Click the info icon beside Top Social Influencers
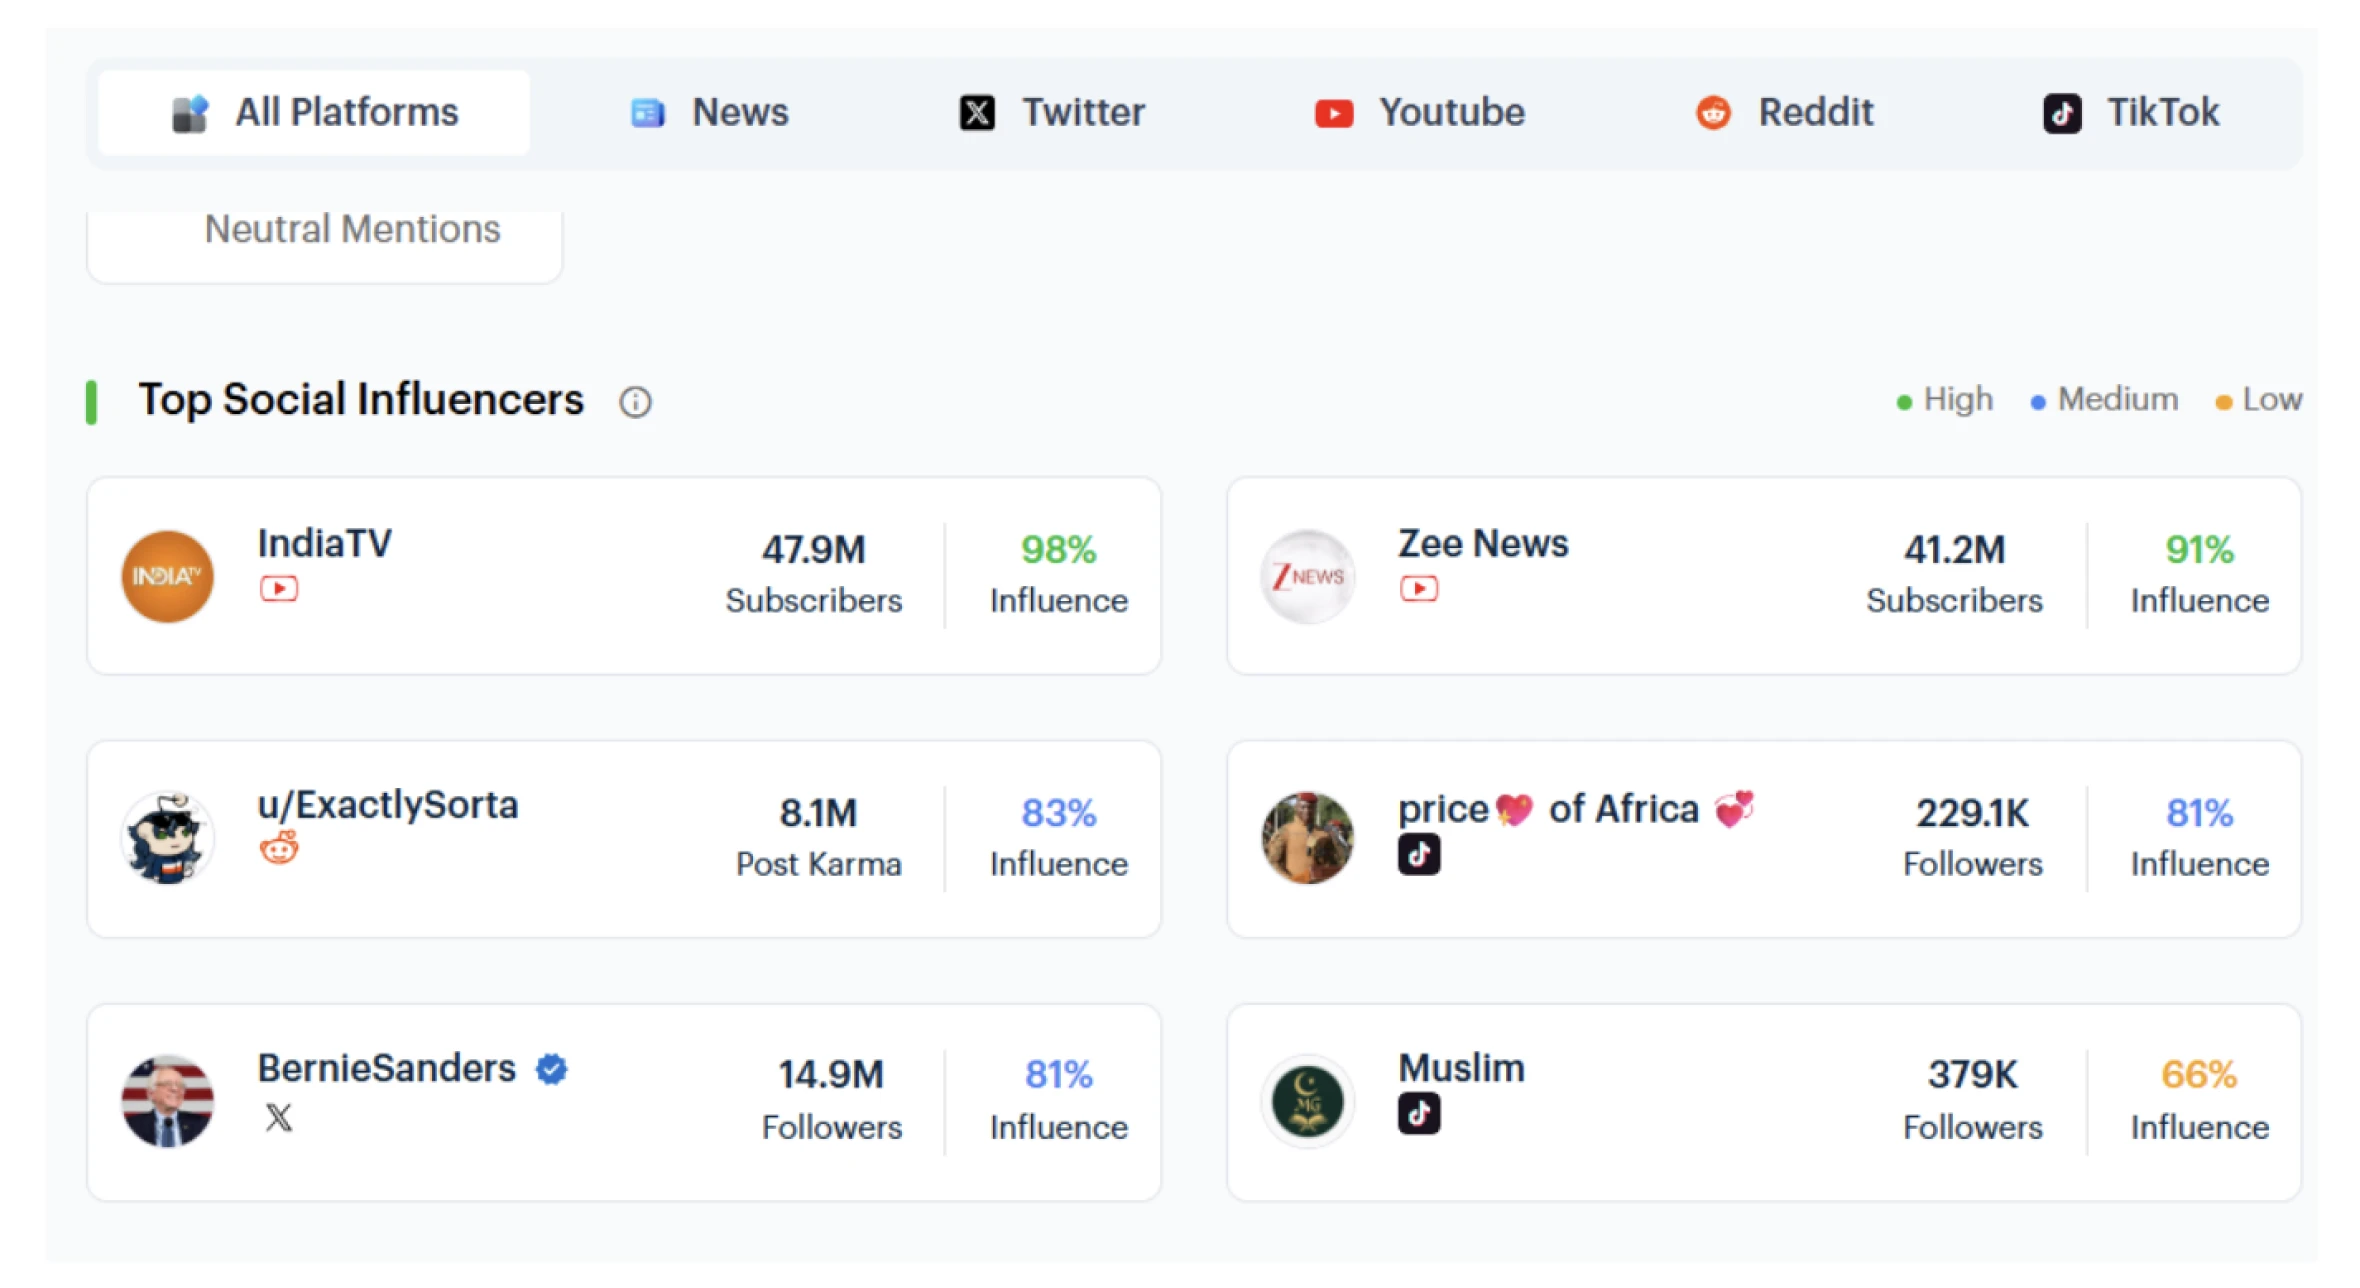Screen dimensions: 2360x1288 click(x=635, y=402)
